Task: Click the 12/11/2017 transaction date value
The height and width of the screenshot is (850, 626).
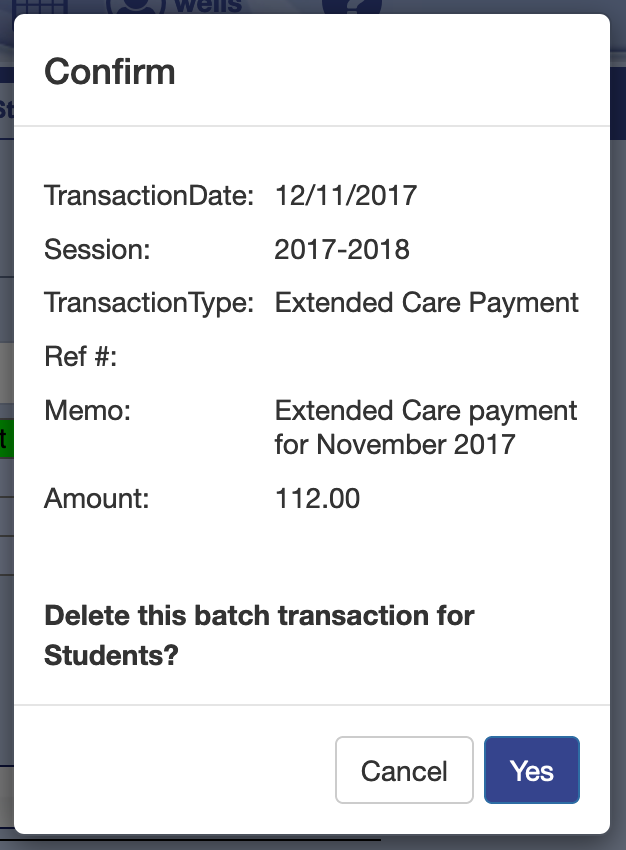Action: point(345,195)
